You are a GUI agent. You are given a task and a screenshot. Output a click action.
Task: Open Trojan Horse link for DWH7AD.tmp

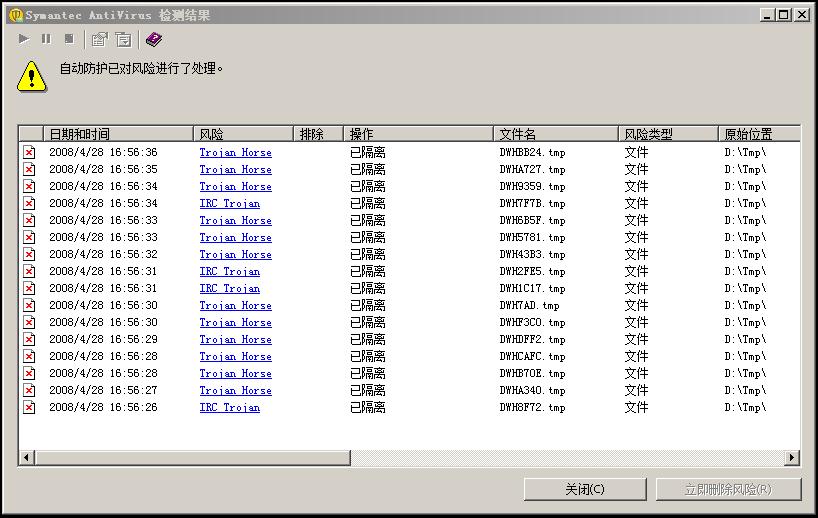coord(236,306)
